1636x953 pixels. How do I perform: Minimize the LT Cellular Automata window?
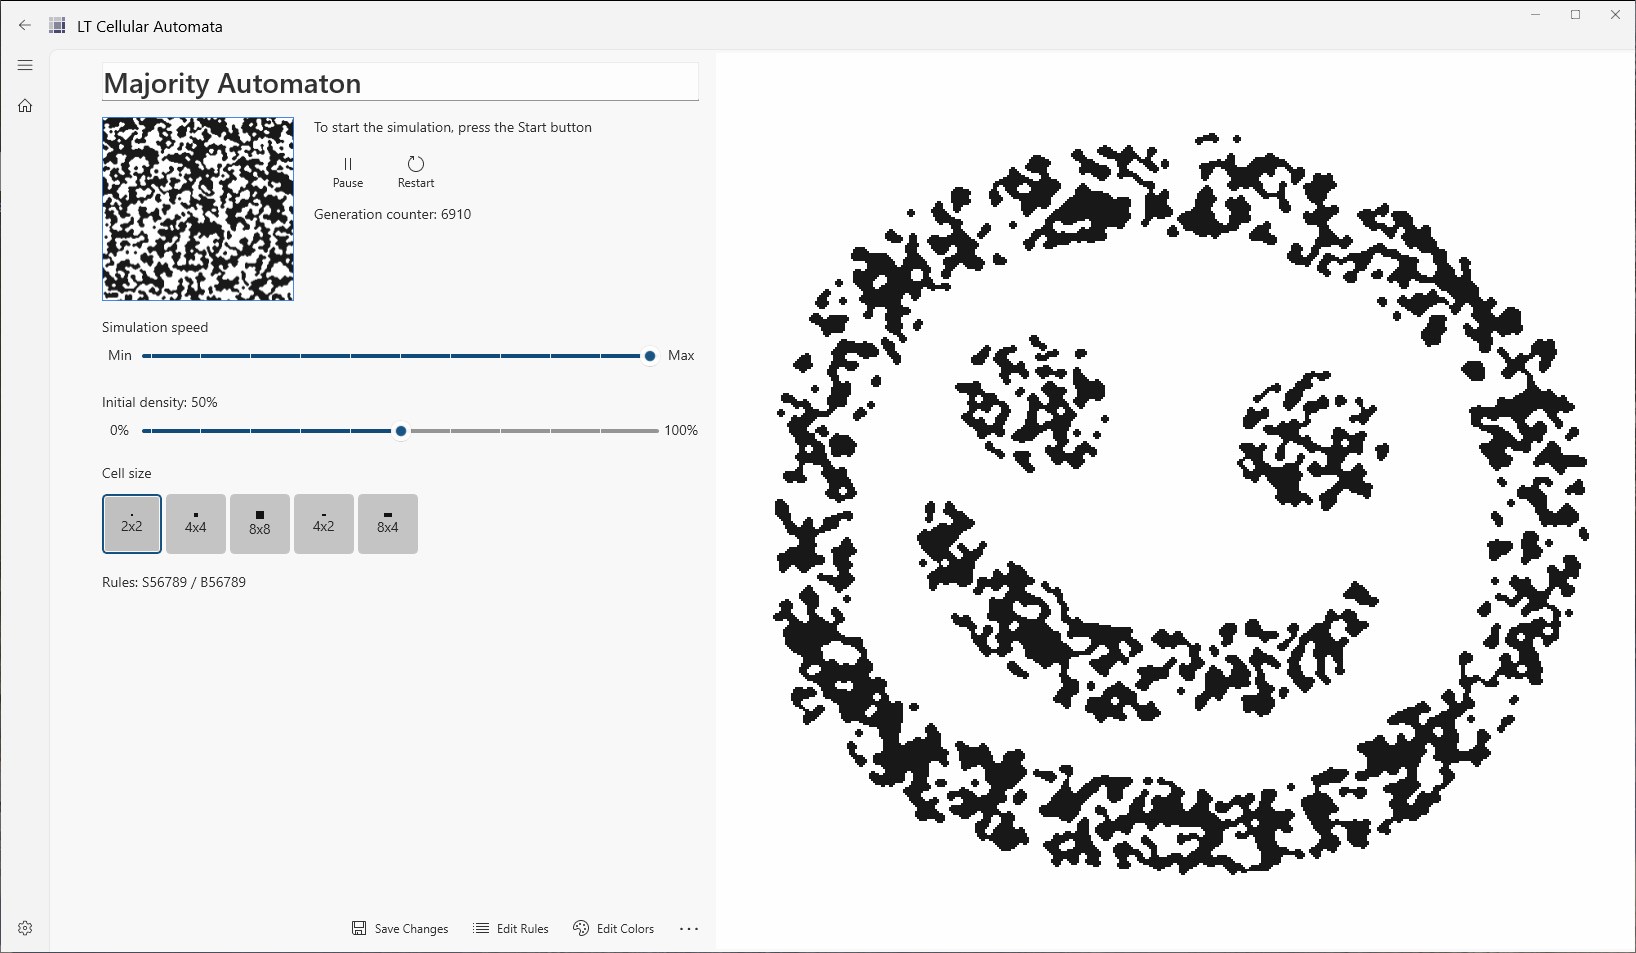tap(1535, 15)
